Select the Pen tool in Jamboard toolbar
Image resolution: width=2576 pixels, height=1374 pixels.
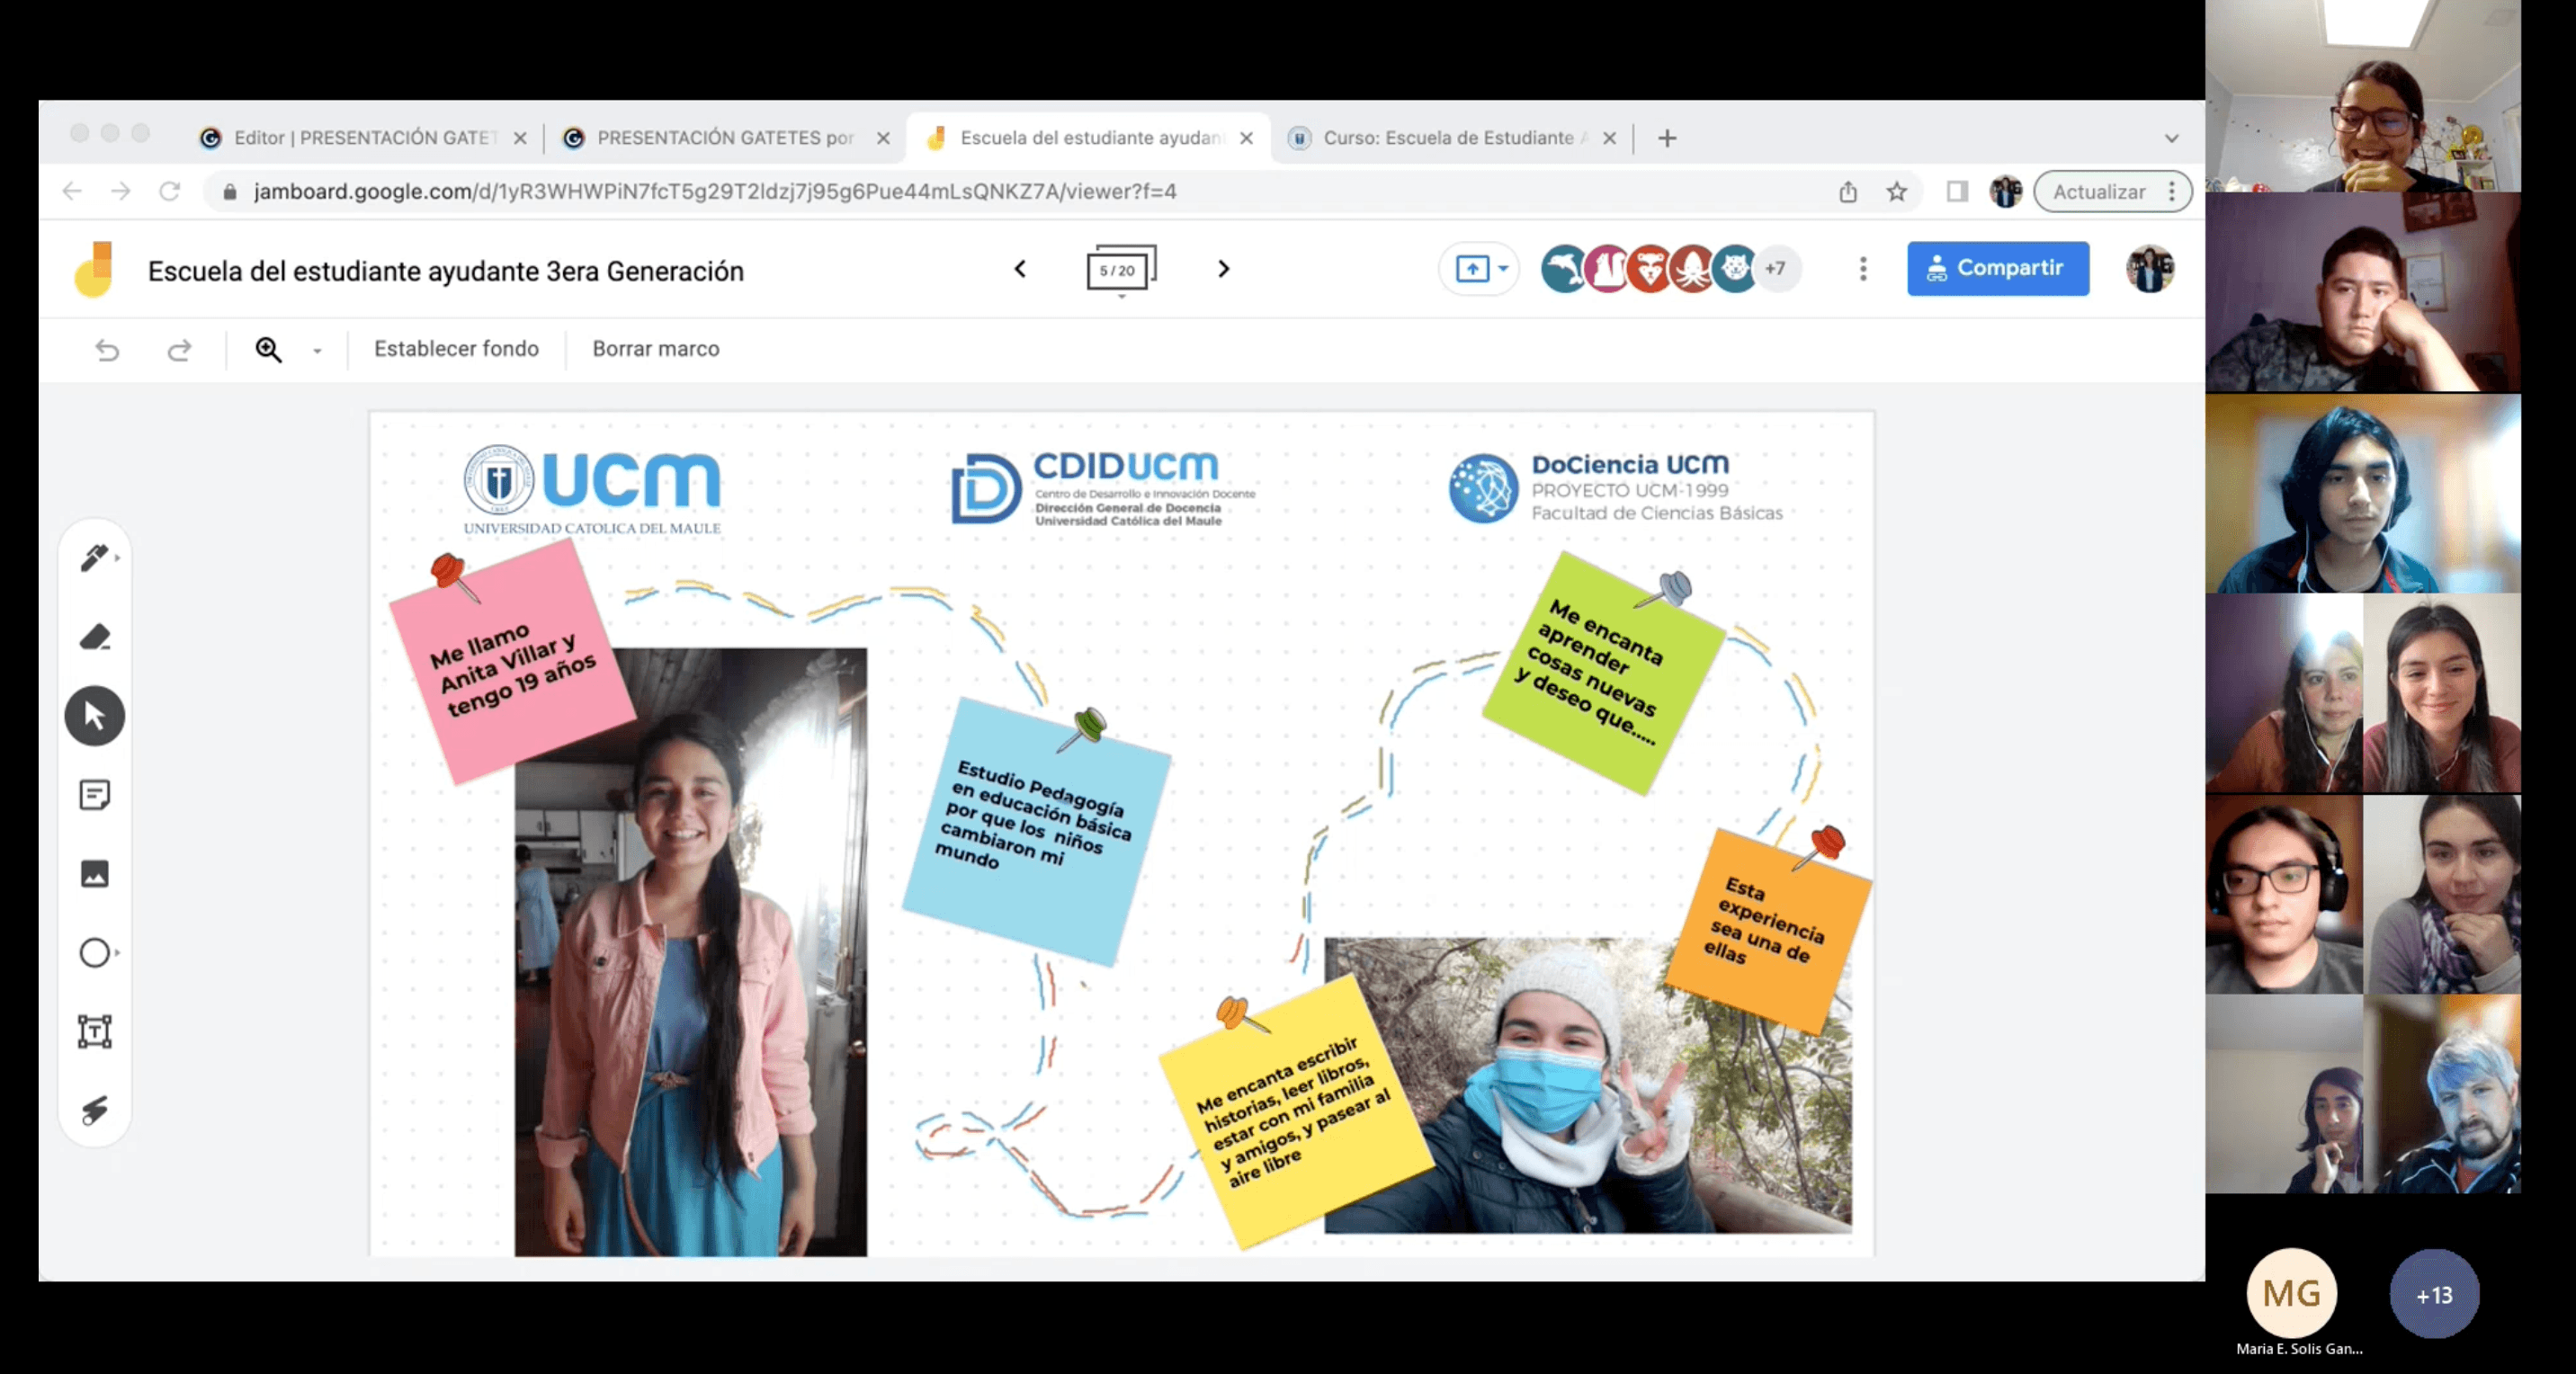pyautogui.click(x=94, y=557)
